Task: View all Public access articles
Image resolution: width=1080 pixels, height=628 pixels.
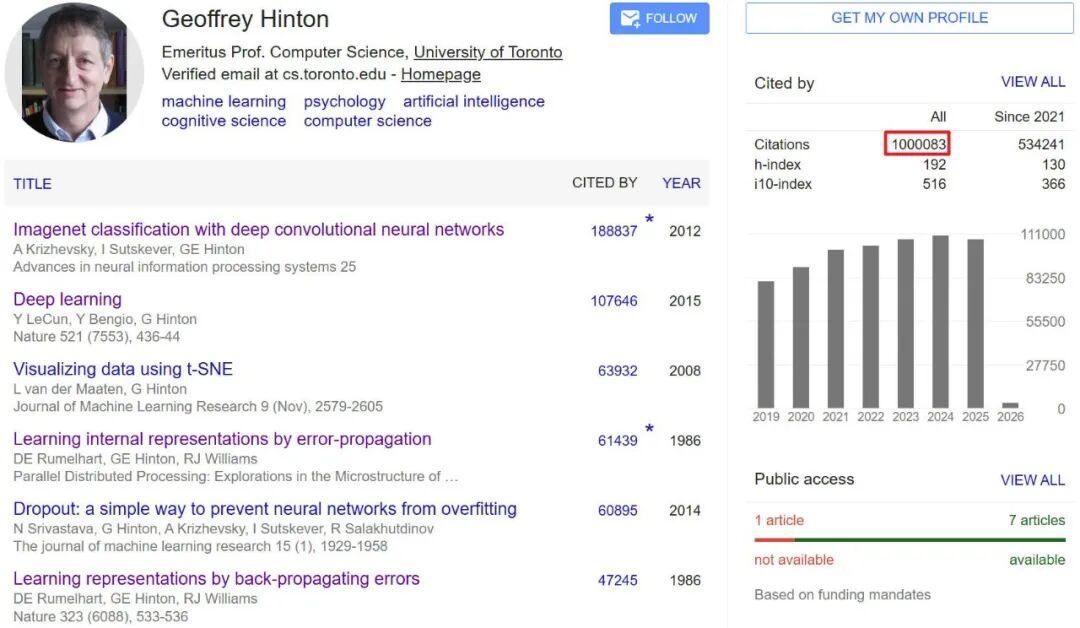Action: (1032, 480)
